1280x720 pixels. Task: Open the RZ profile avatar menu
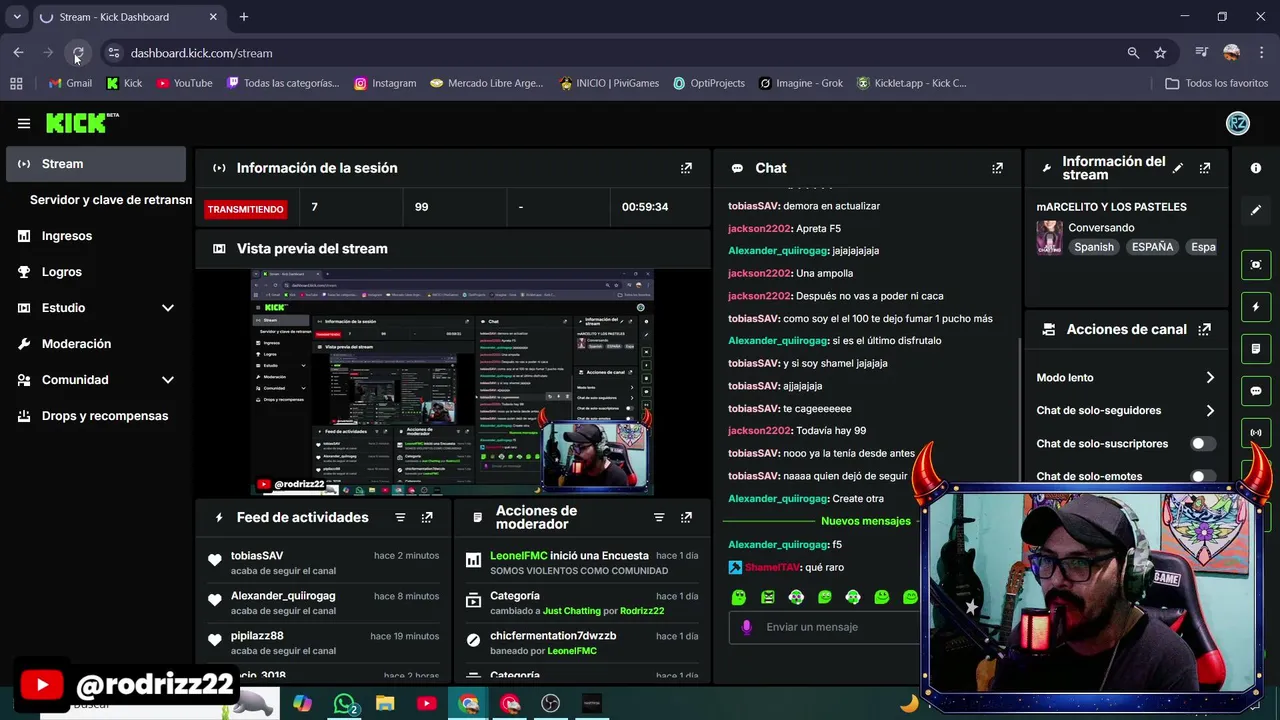[x=1238, y=123]
